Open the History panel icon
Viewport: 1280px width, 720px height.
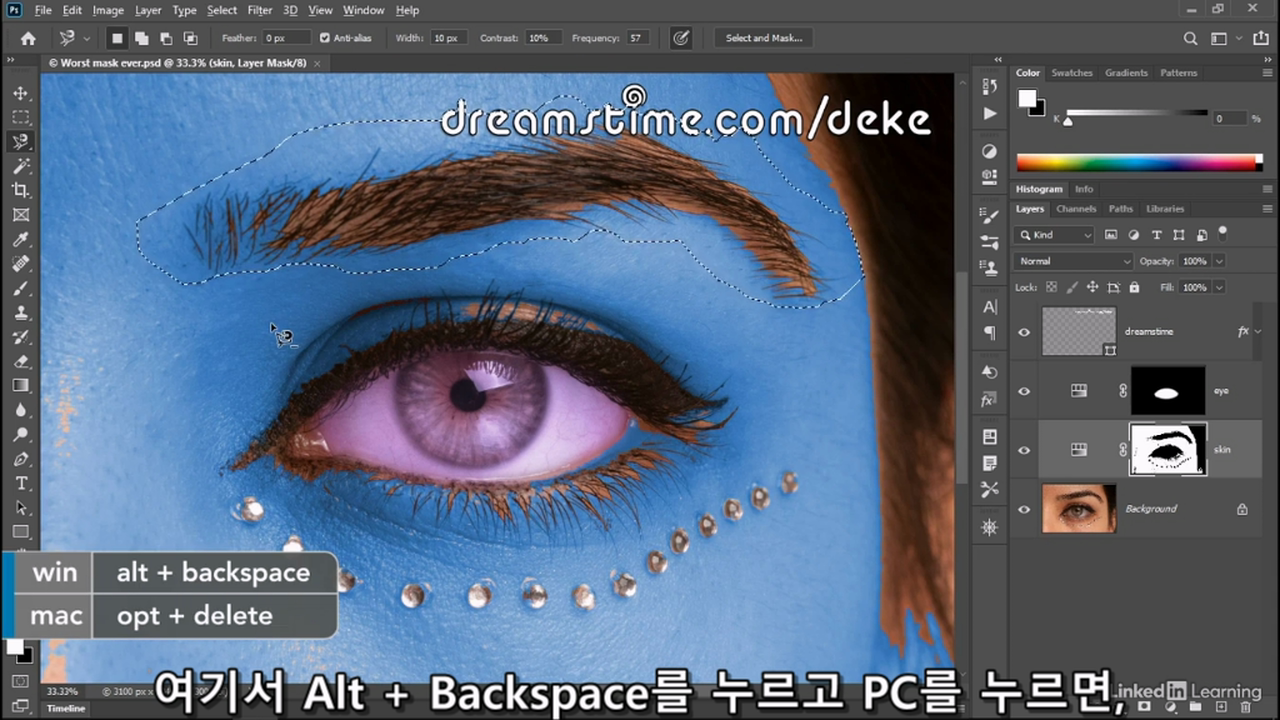point(990,87)
